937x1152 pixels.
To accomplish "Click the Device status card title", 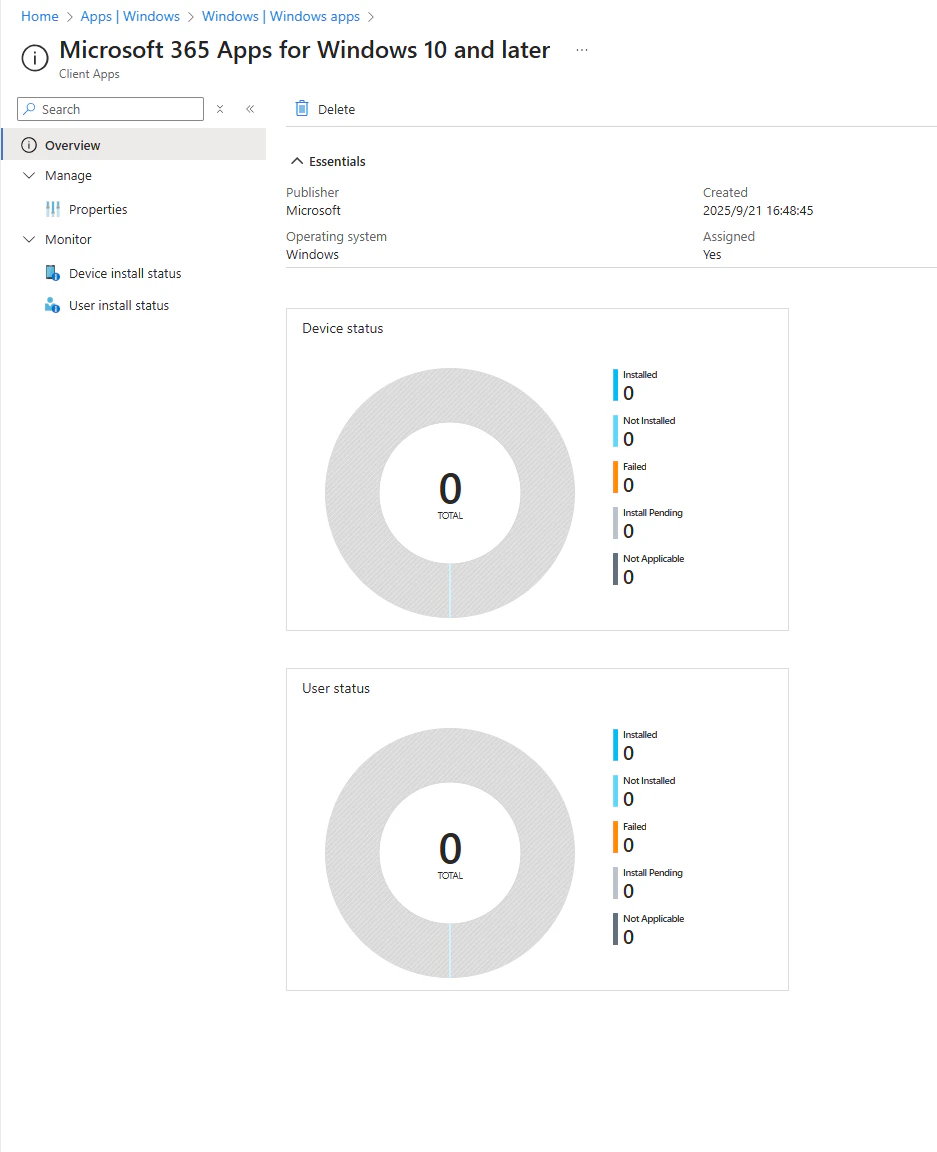I will (342, 328).
